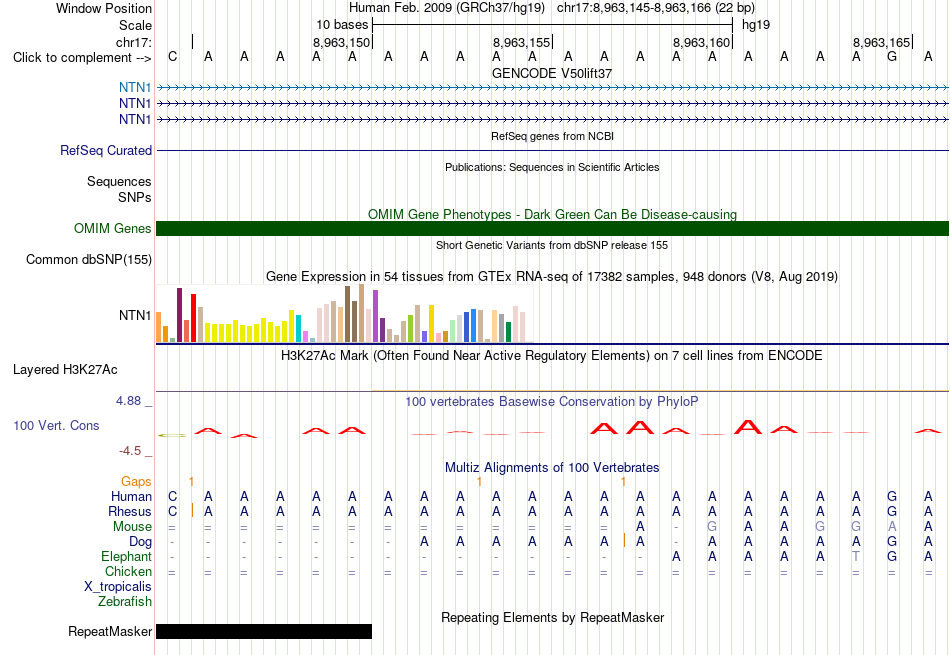Viewport: 950px width, 655px height.
Task: Click the RefSeq Curated intron line
Action: click(x=553, y=150)
